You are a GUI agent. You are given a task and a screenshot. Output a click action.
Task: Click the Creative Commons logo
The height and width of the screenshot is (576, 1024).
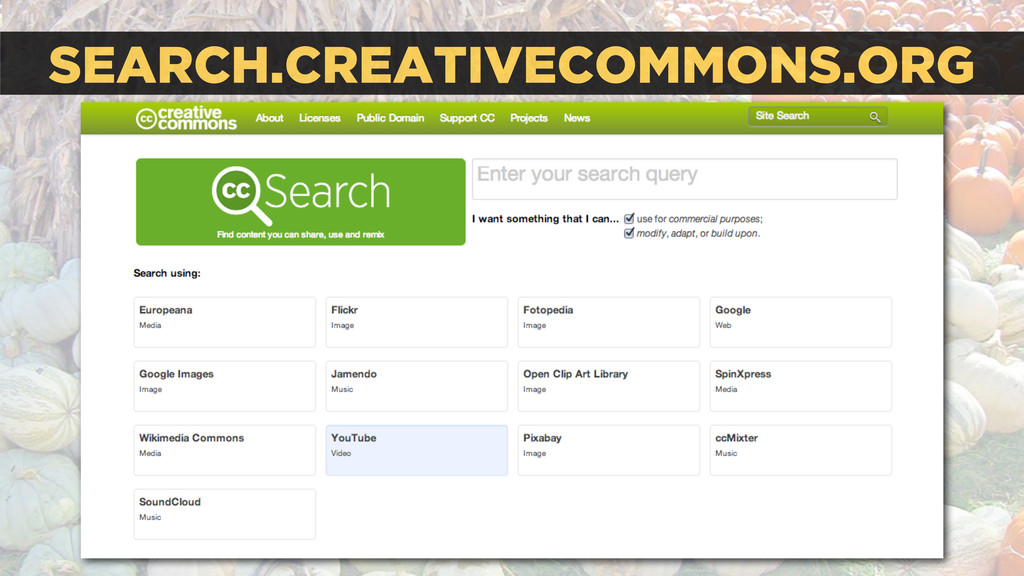186,118
